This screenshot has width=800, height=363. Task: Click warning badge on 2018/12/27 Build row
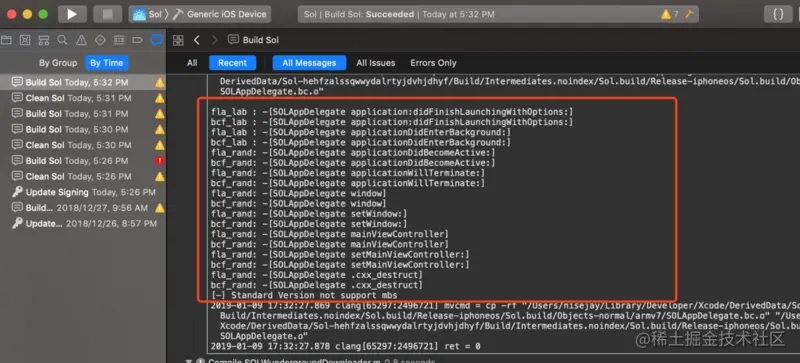point(160,208)
